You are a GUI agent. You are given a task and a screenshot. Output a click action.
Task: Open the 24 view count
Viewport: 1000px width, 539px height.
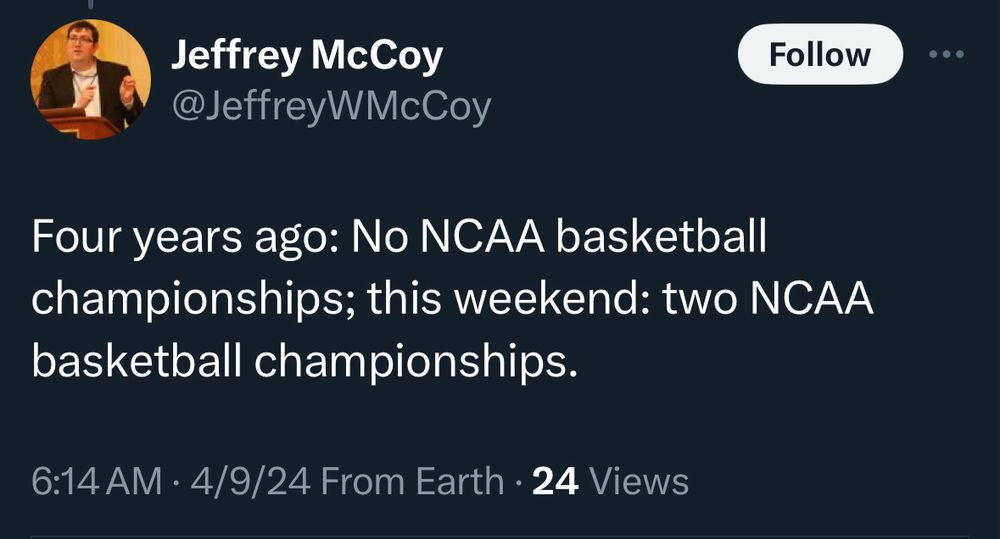pyautogui.click(x=556, y=481)
